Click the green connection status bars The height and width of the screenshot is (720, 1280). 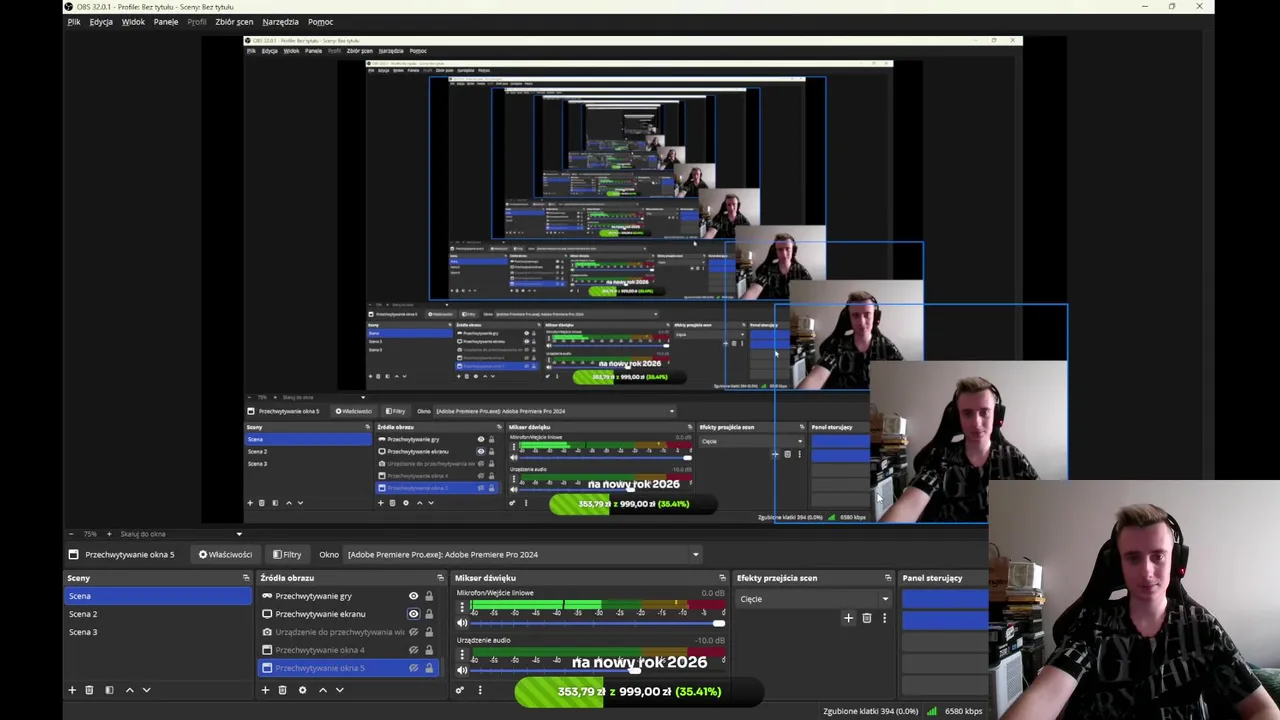[x=932, y=711]
